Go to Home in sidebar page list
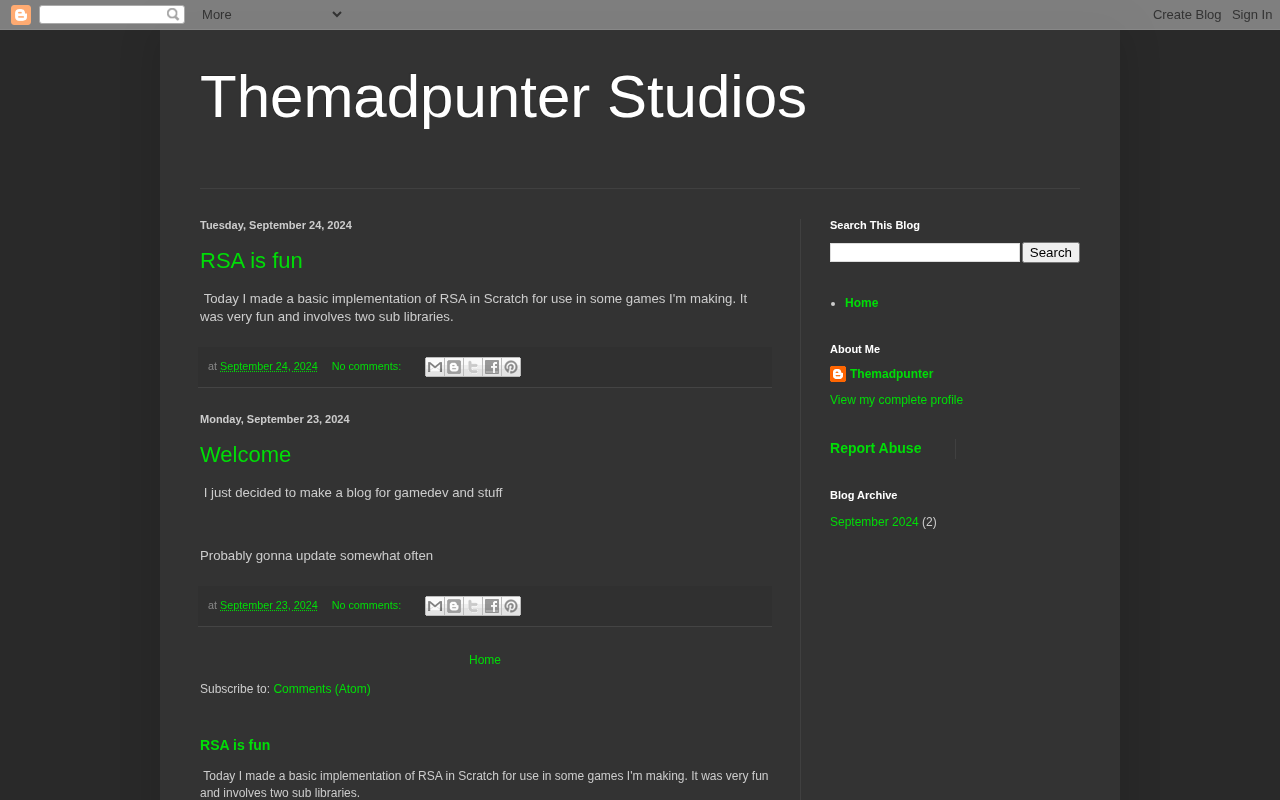 coord(862,303)
